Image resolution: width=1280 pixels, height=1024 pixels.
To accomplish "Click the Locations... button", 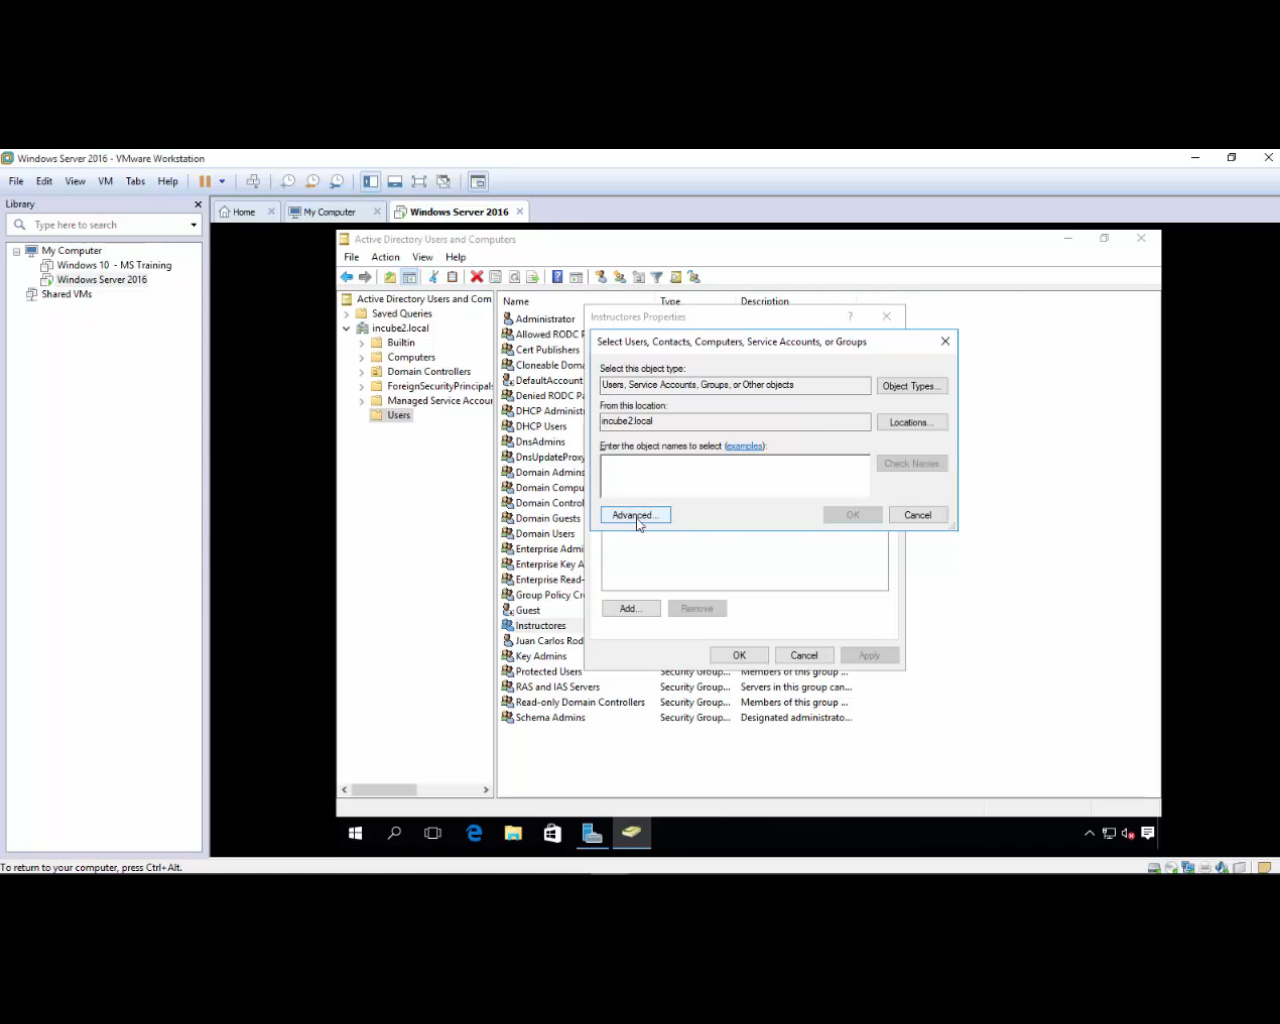I will coord(912,422).
